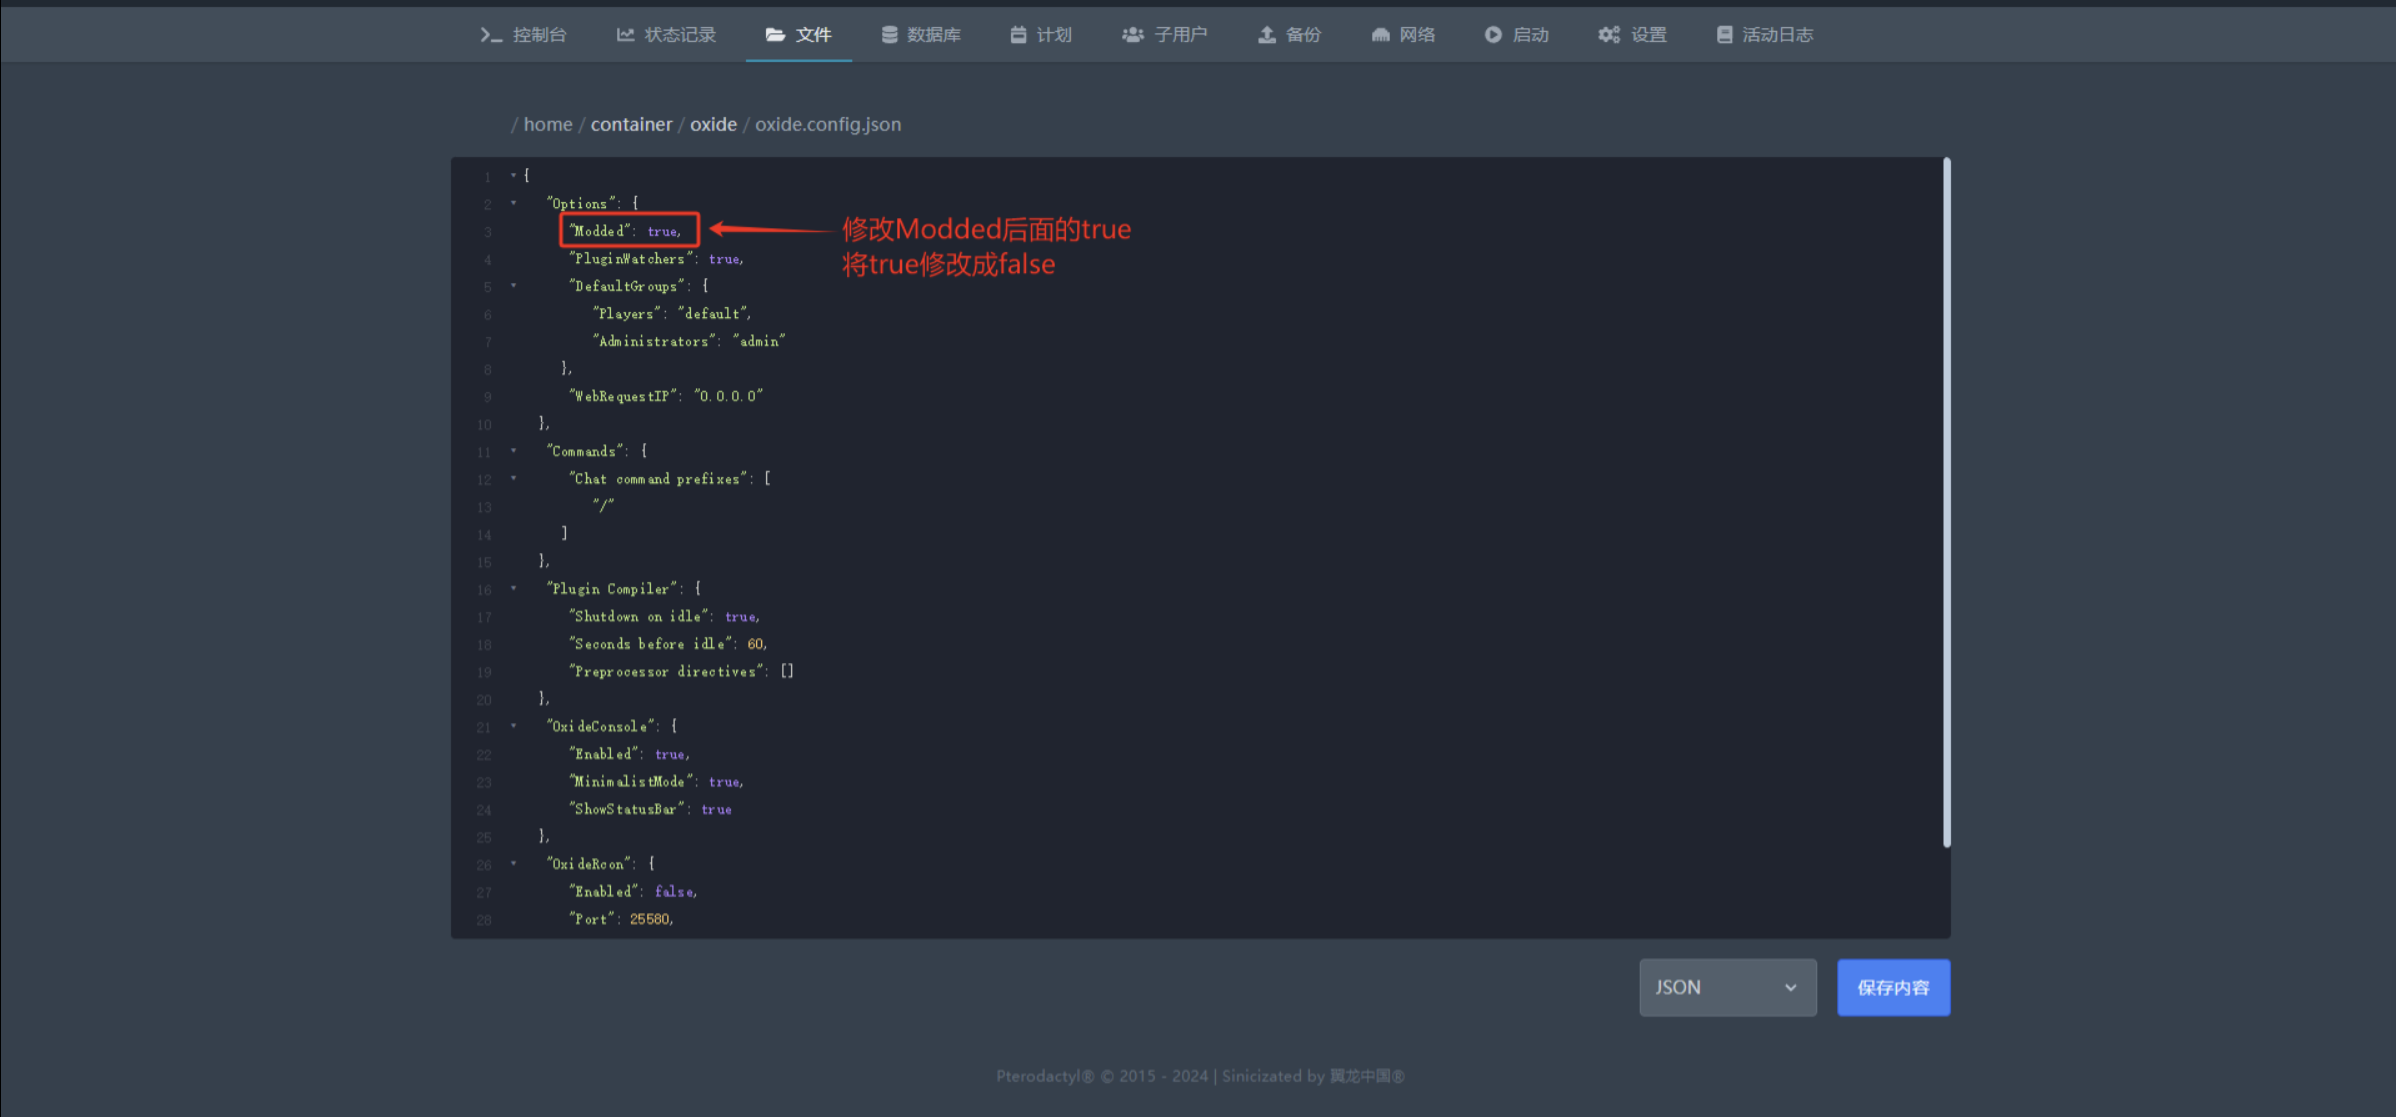The width and height of the screenshot is (2396, 1117).
Task: Open the 备份 tab
Action: click(x=1289, y=35)
